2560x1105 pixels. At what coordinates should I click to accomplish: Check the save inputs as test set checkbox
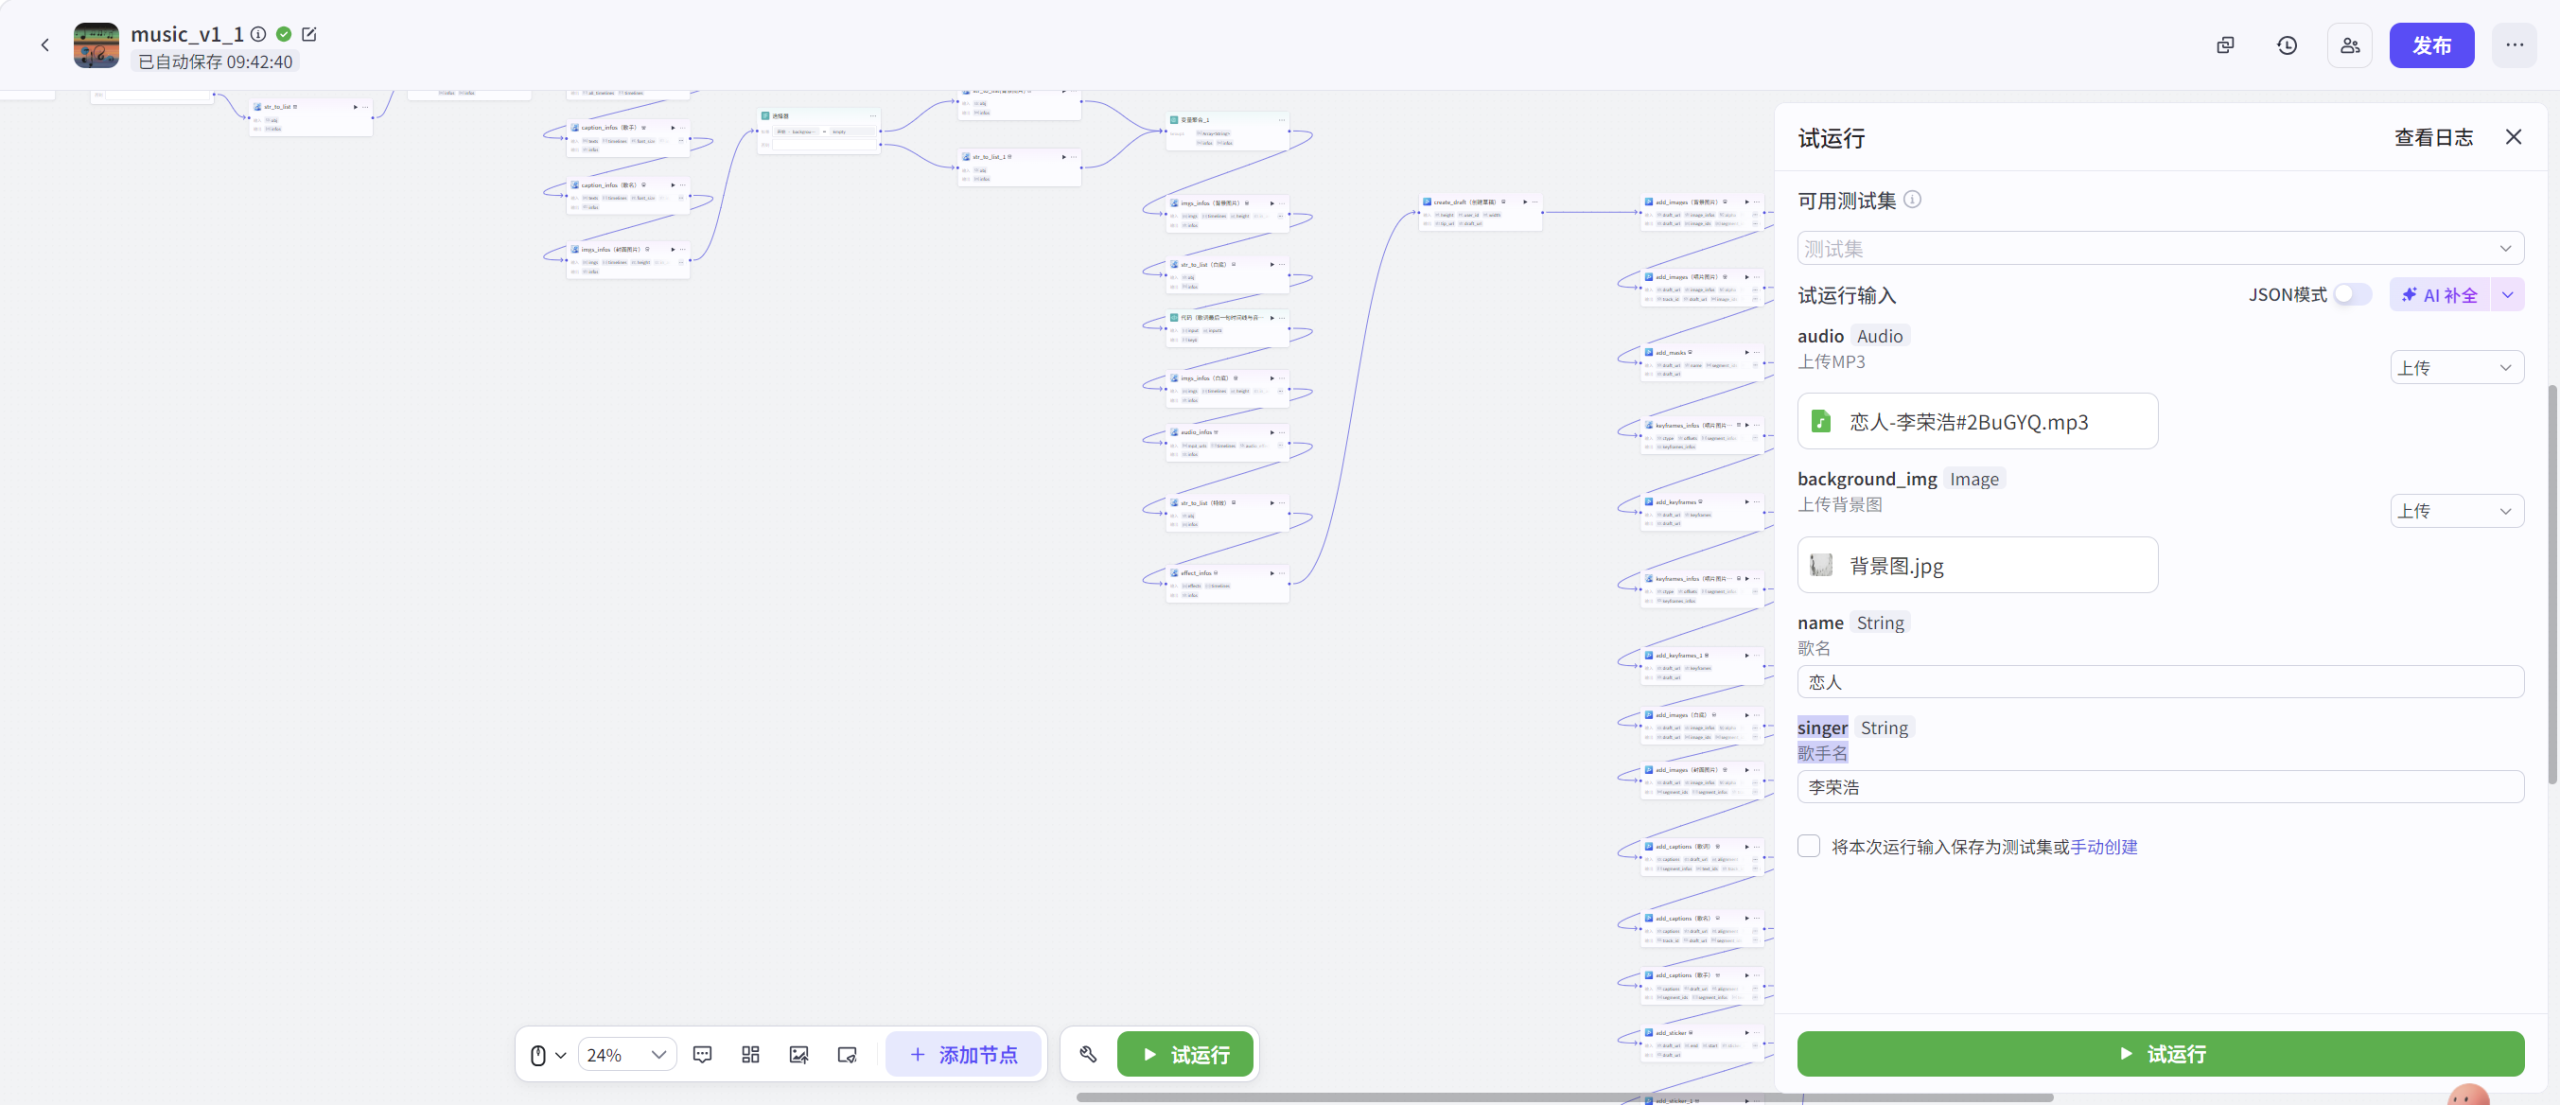coord(1808,846)
